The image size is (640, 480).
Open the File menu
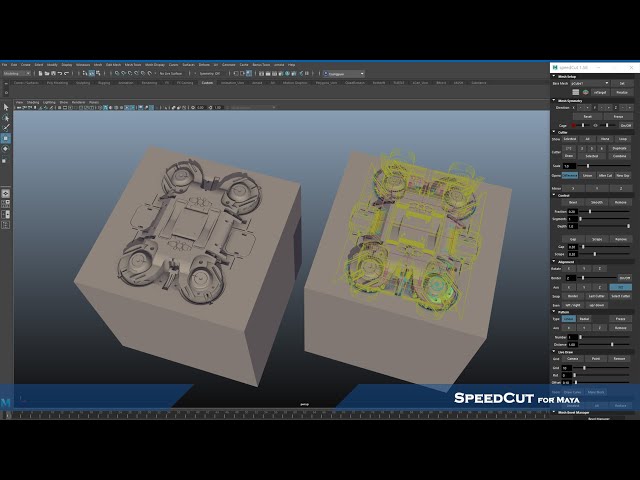click(4, 64)
